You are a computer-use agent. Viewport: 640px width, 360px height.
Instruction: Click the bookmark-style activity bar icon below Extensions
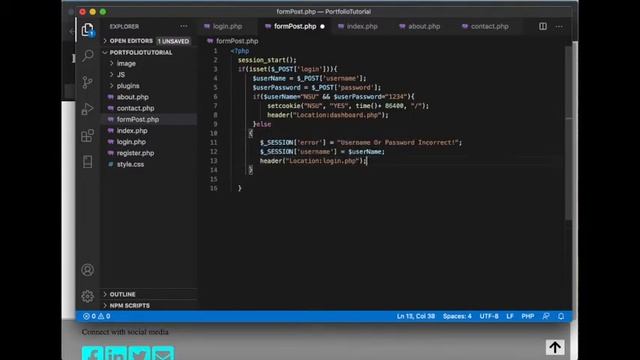click(87, 162)
